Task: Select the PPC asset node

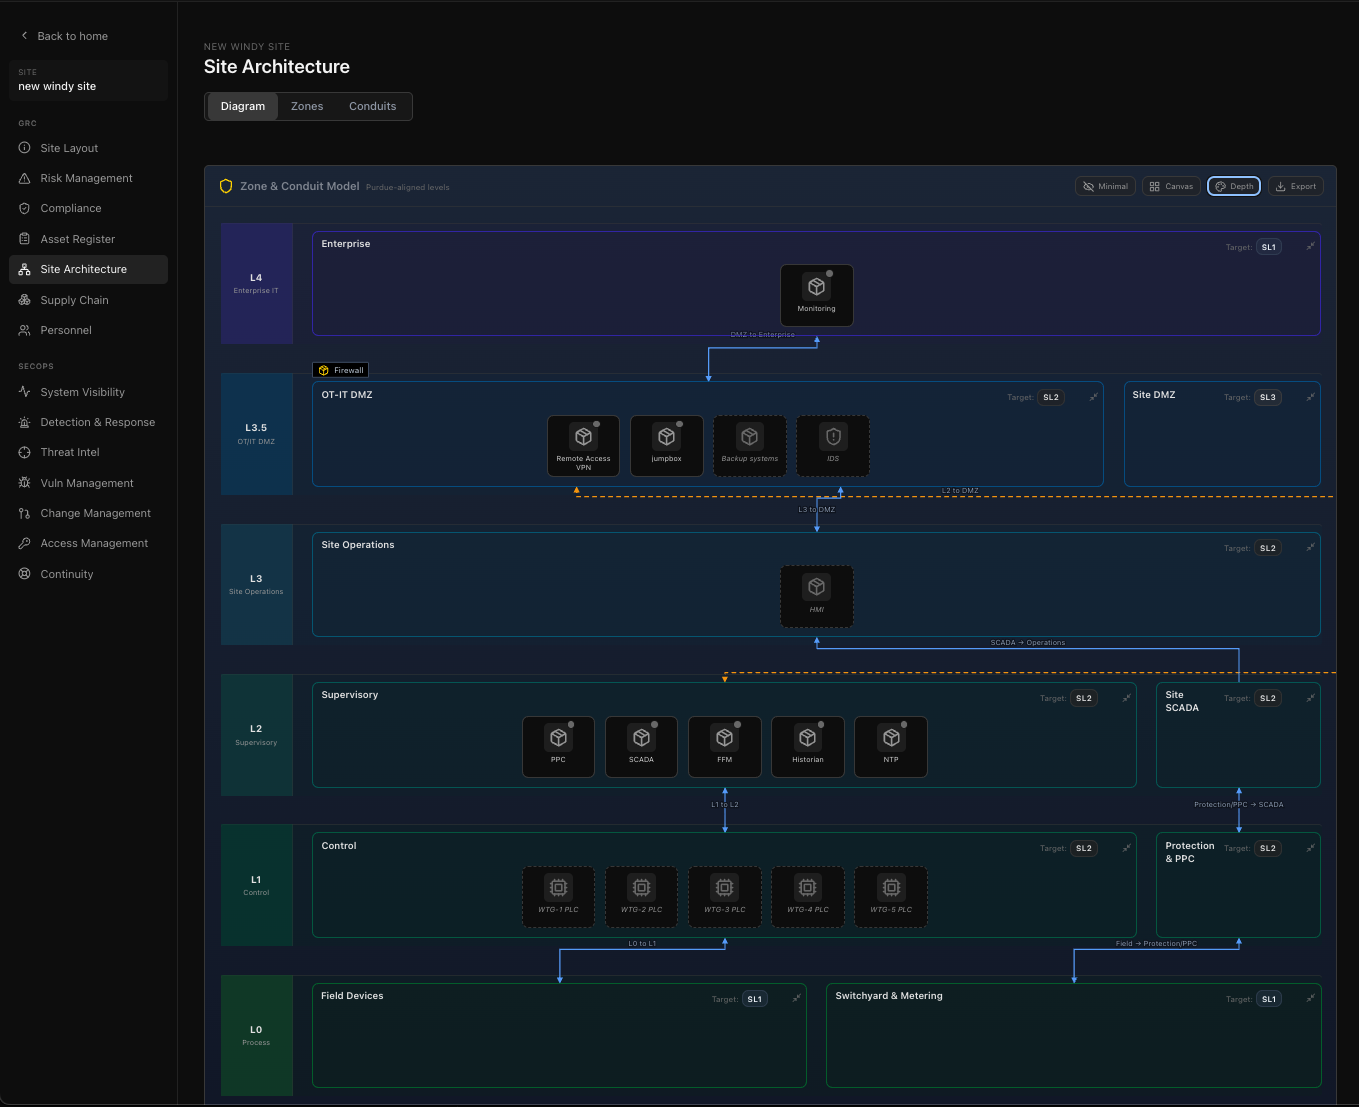Action: (x=558, y=747)
